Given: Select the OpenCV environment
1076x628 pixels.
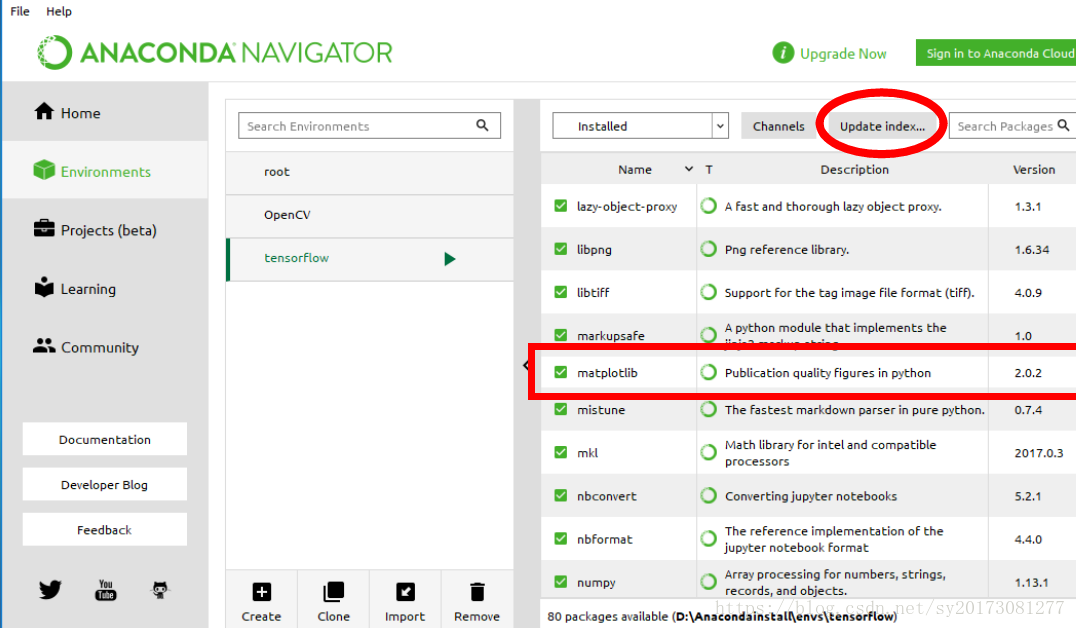Looking at the screenshot, I should pos(370,216).
